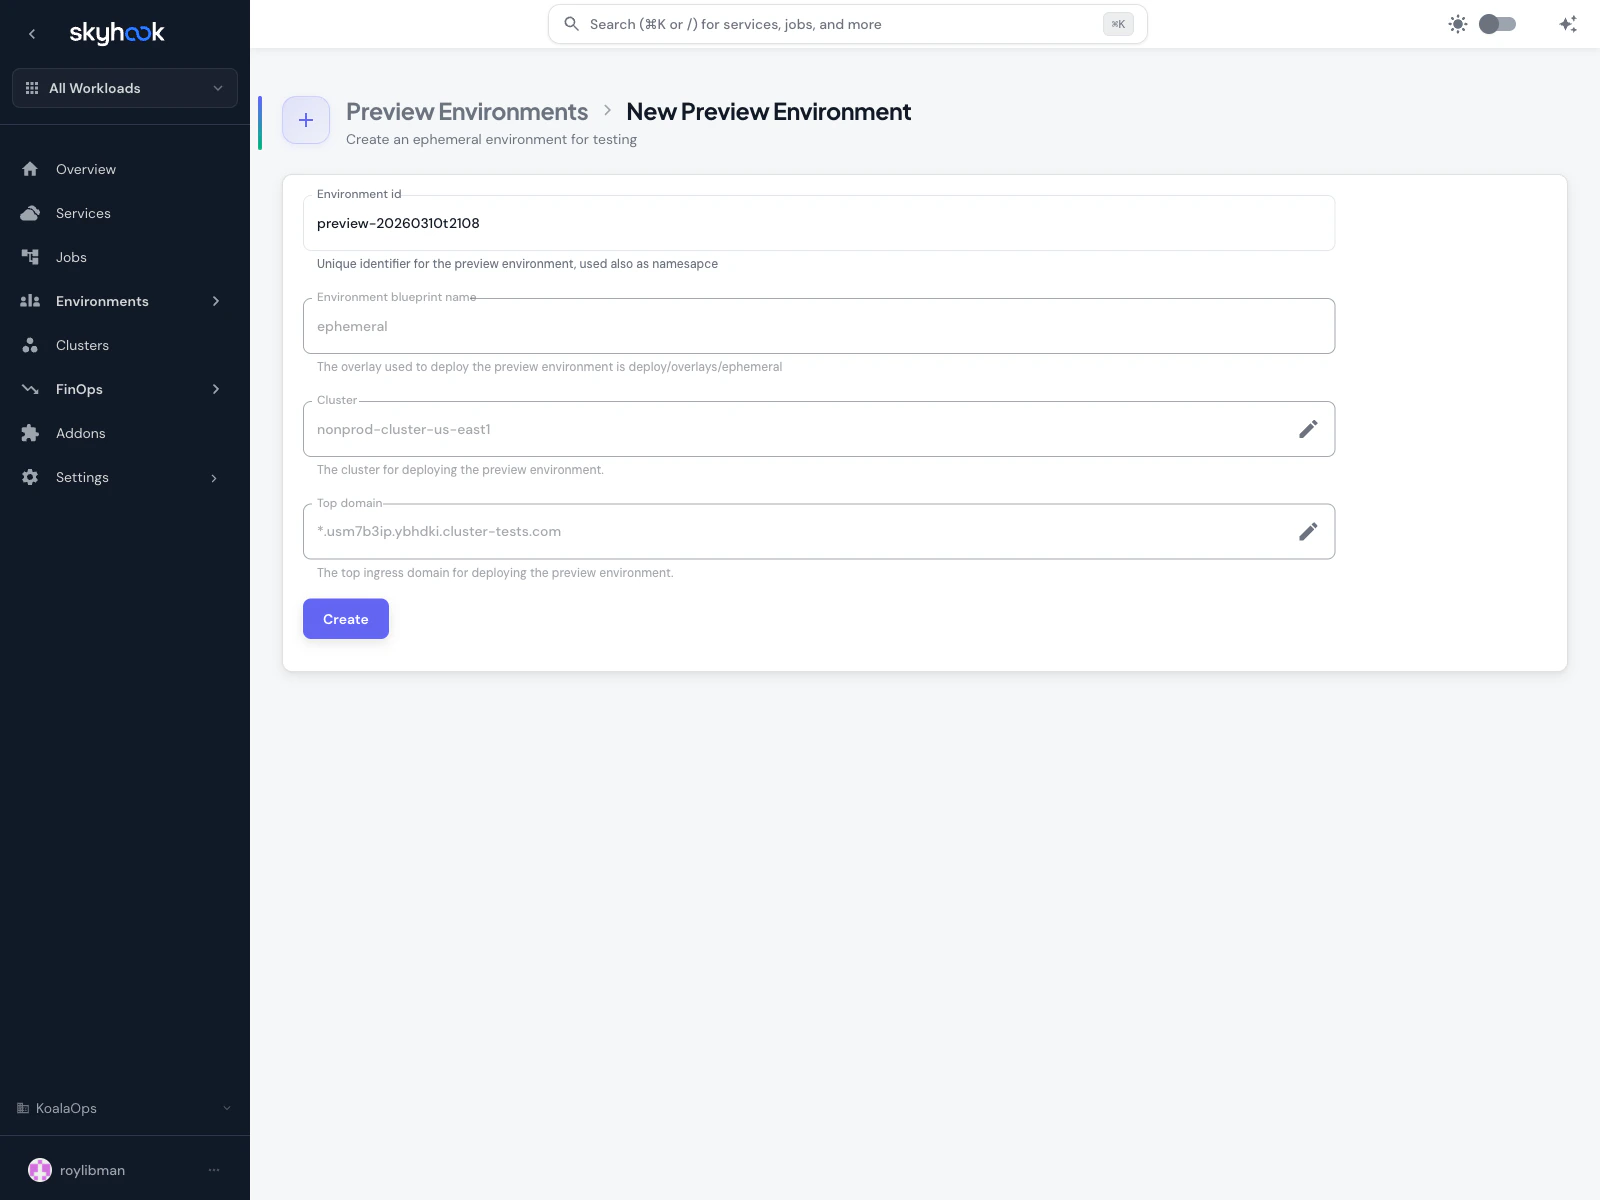Select Environments in the sidebar
Screen dimensions: 1600x1200
pyautogui.click(x=101, y=301)
